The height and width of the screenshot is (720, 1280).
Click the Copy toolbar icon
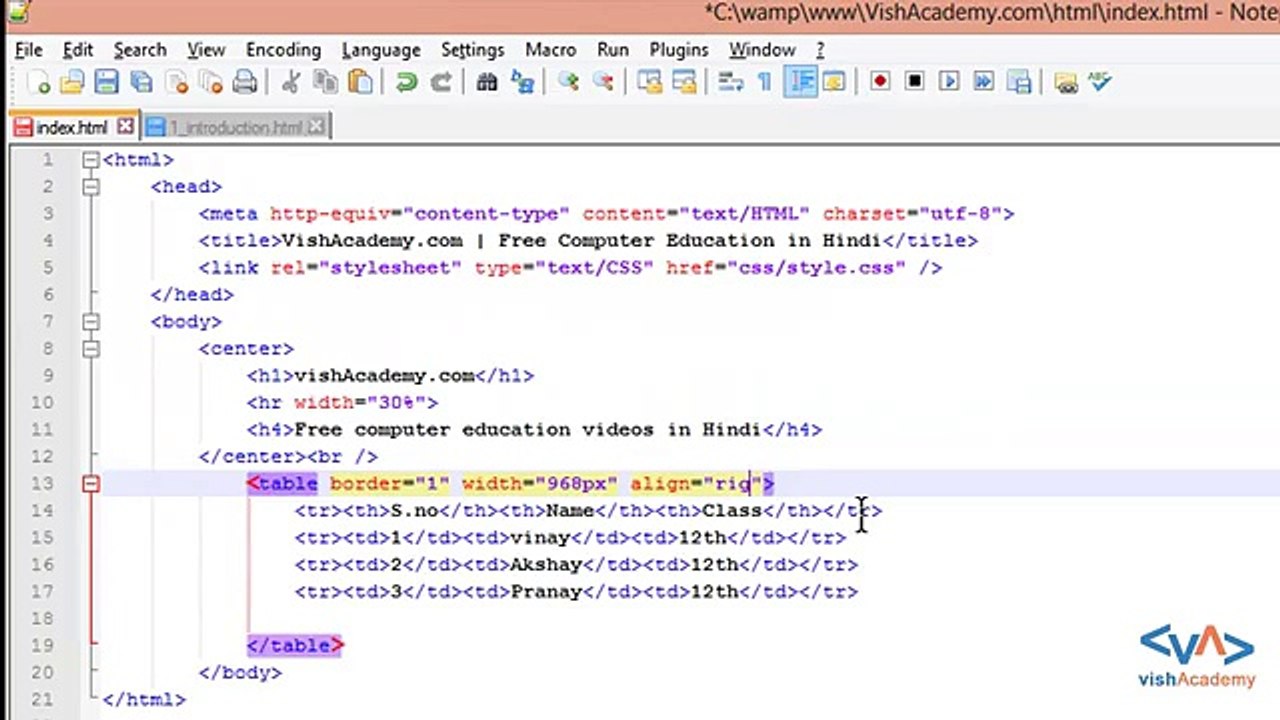coord(325,82)
